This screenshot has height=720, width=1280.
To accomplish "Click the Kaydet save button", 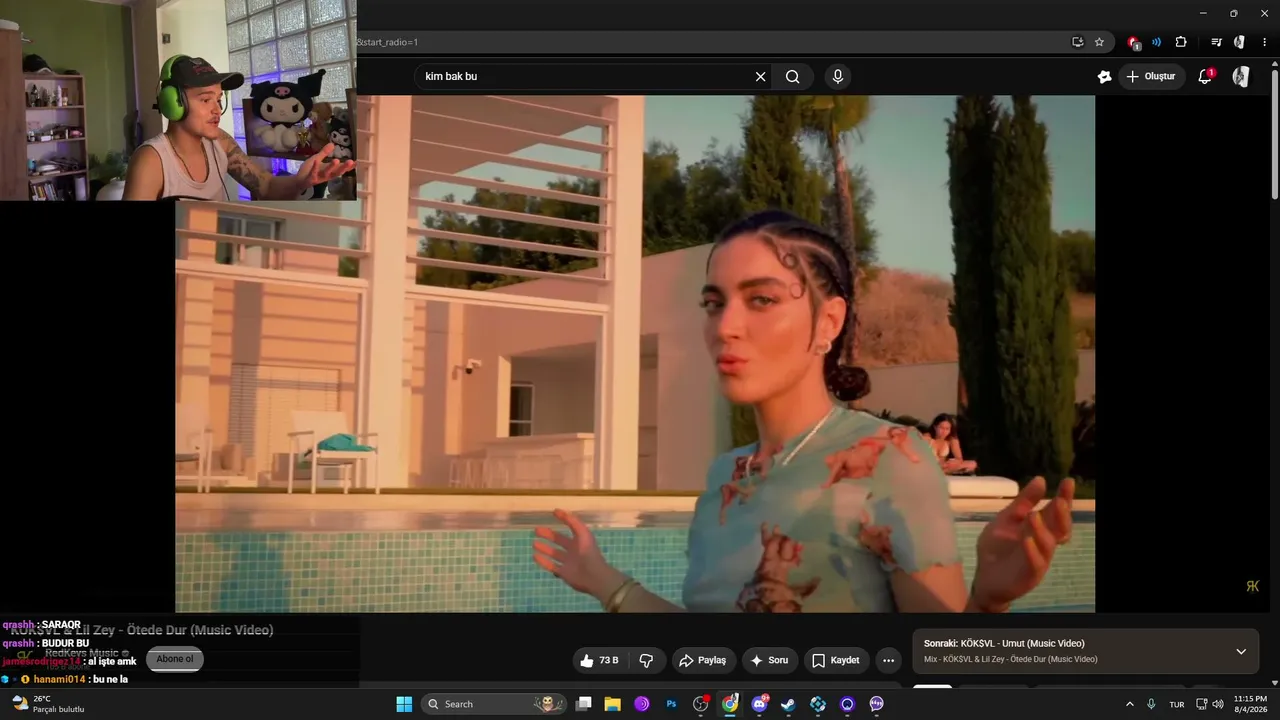I will 836,660.
